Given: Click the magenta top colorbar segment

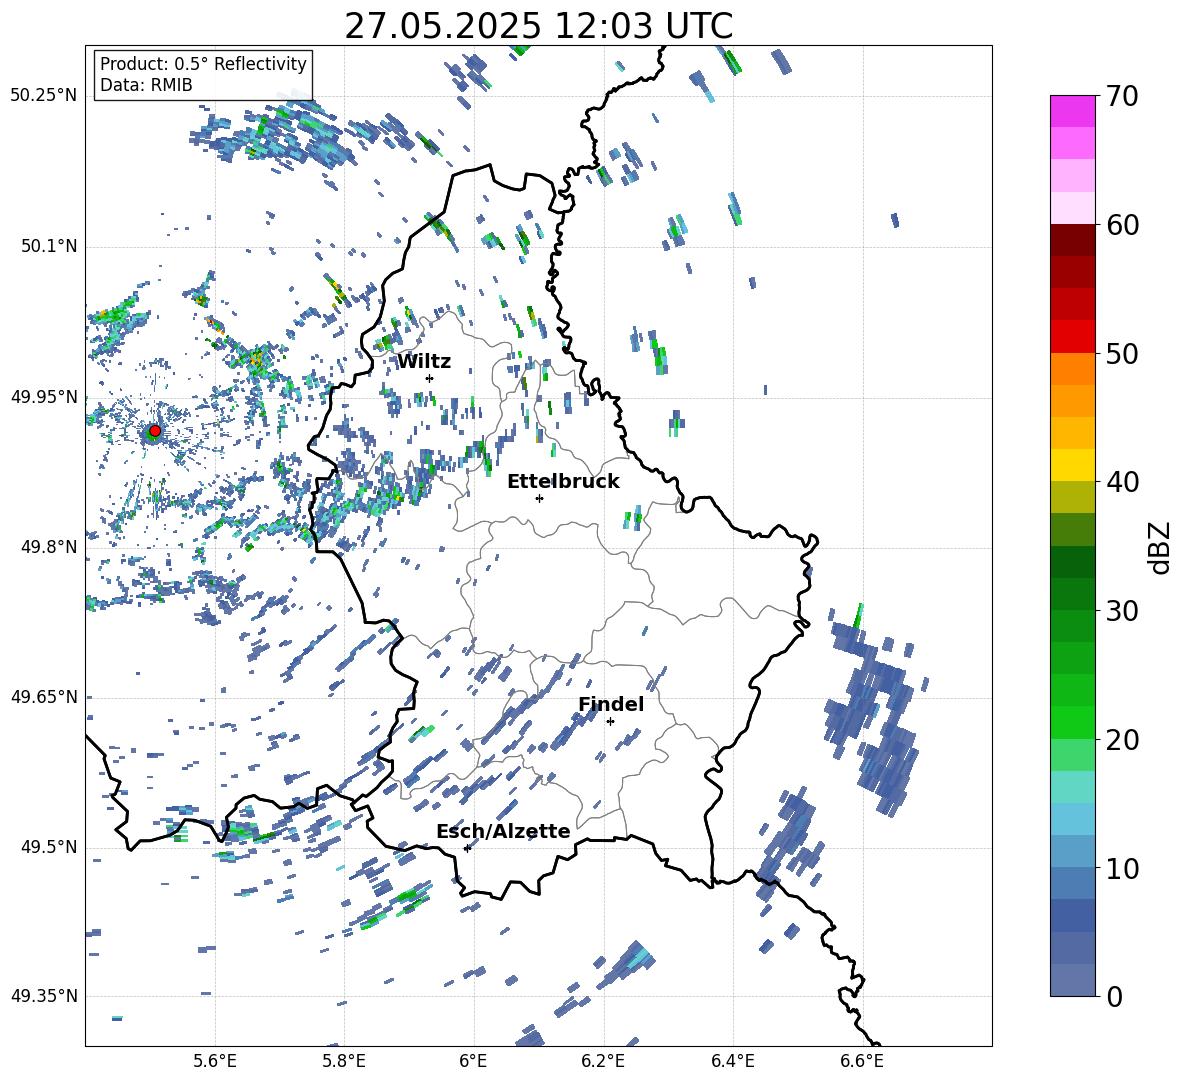Looking at the screenshot, I should [x=1073, y=111].
